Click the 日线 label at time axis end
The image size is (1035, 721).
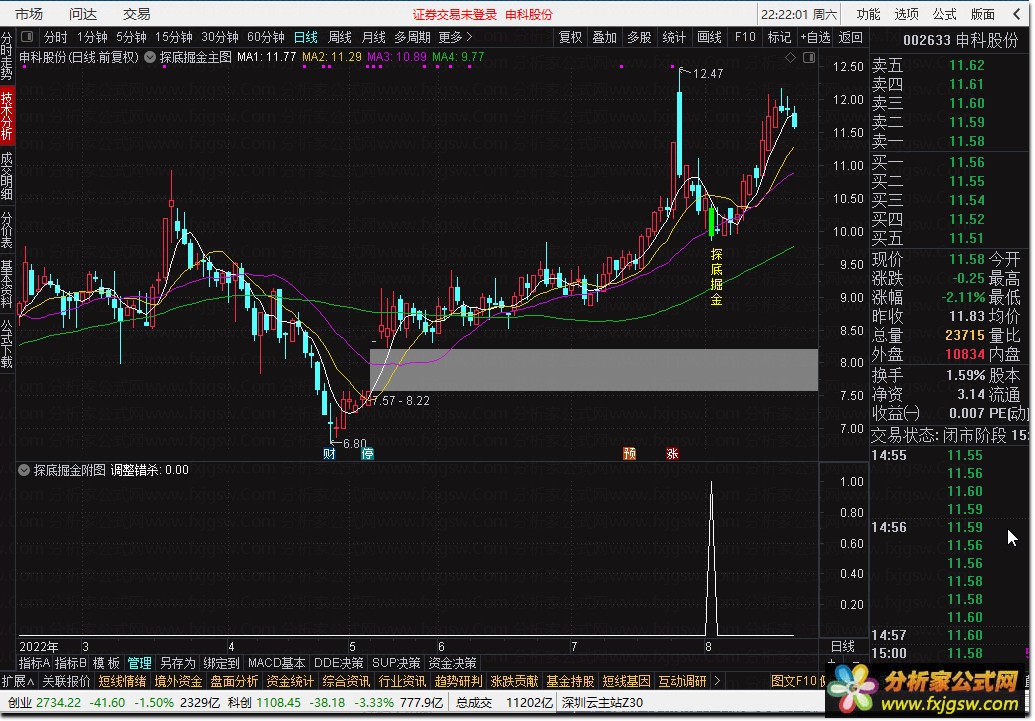point(843,646)
